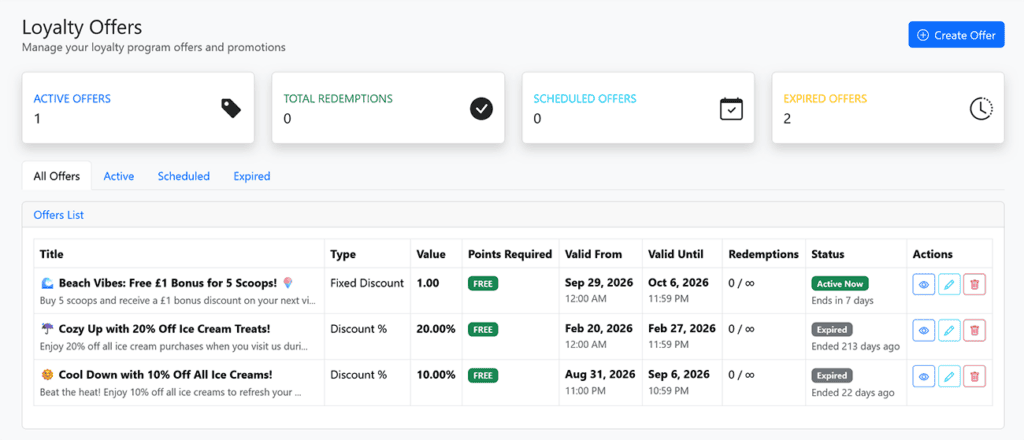Click the 'Ended 213 days ago' text
This screenshot has width=1024, height=440.
coord(856,346)
